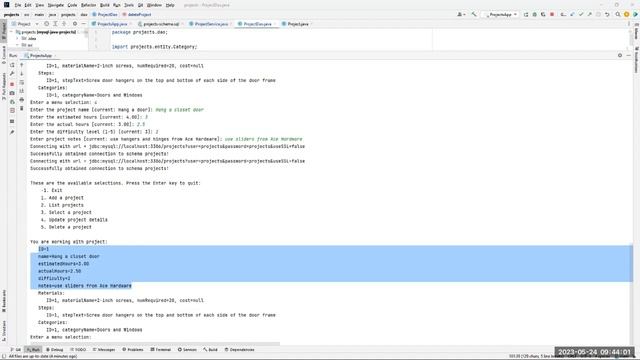Open the Refactor menu
The height and width of the screenshot is (360, 640).
pyautogui.click(x=88, y=5)
